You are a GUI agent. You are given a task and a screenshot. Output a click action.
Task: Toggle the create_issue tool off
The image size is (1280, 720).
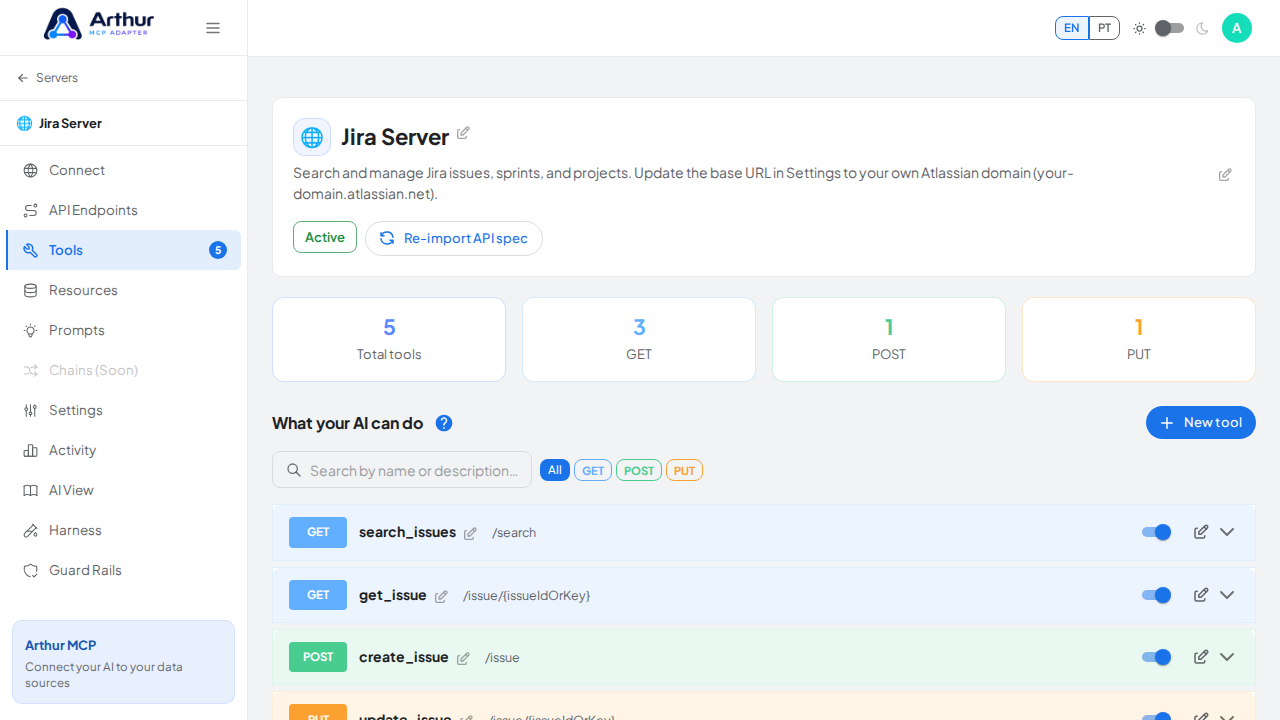1157,657
